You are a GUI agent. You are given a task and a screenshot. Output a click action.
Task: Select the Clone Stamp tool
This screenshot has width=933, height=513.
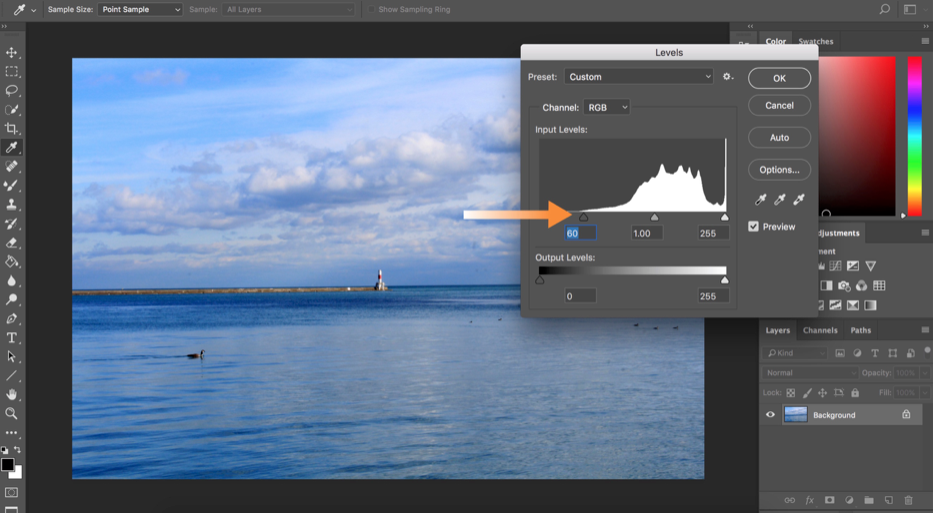click(x=11, y=205)
